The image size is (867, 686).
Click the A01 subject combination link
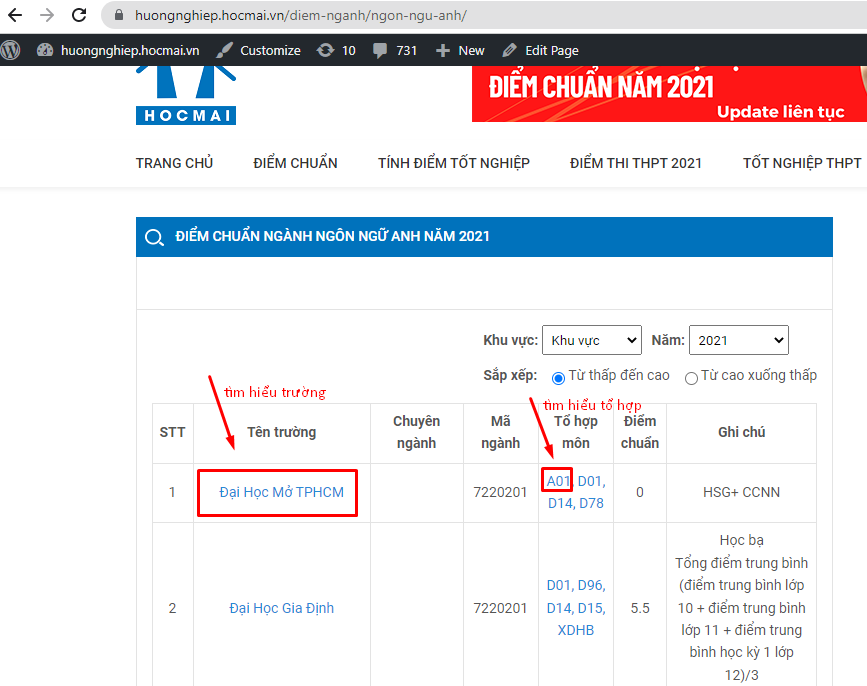(558, 481)
